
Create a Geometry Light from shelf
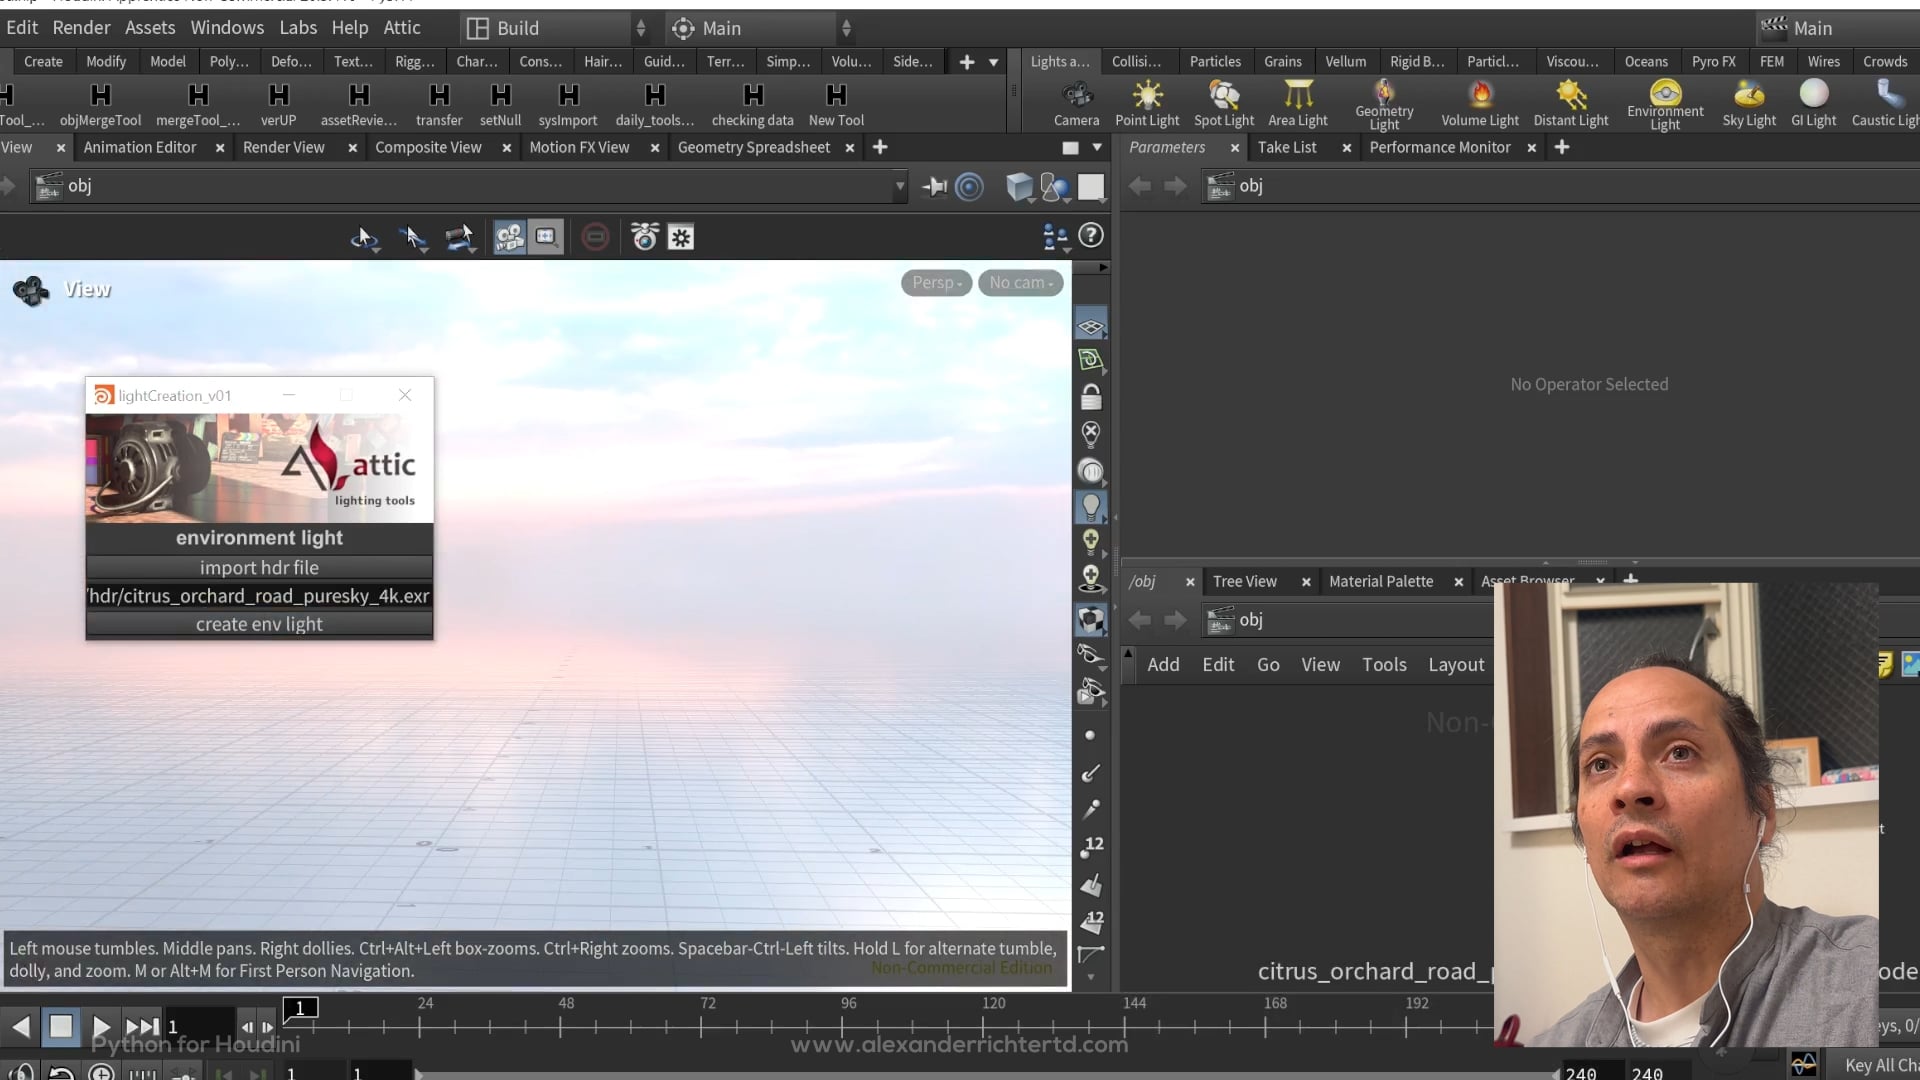(x=1384, y=104)
